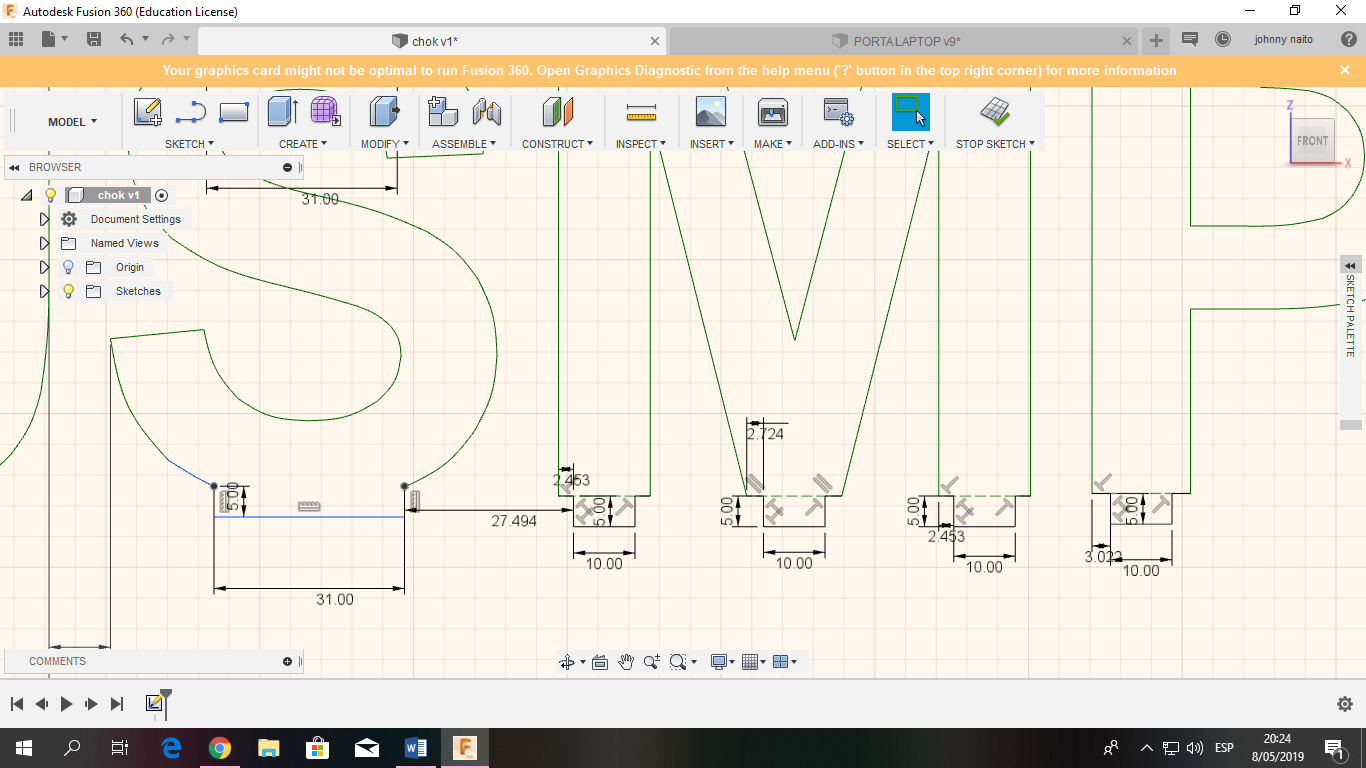Open the ASSEMBLE menu dropdown
This screenshot has width=1366, height=768.
click(464, 144)
